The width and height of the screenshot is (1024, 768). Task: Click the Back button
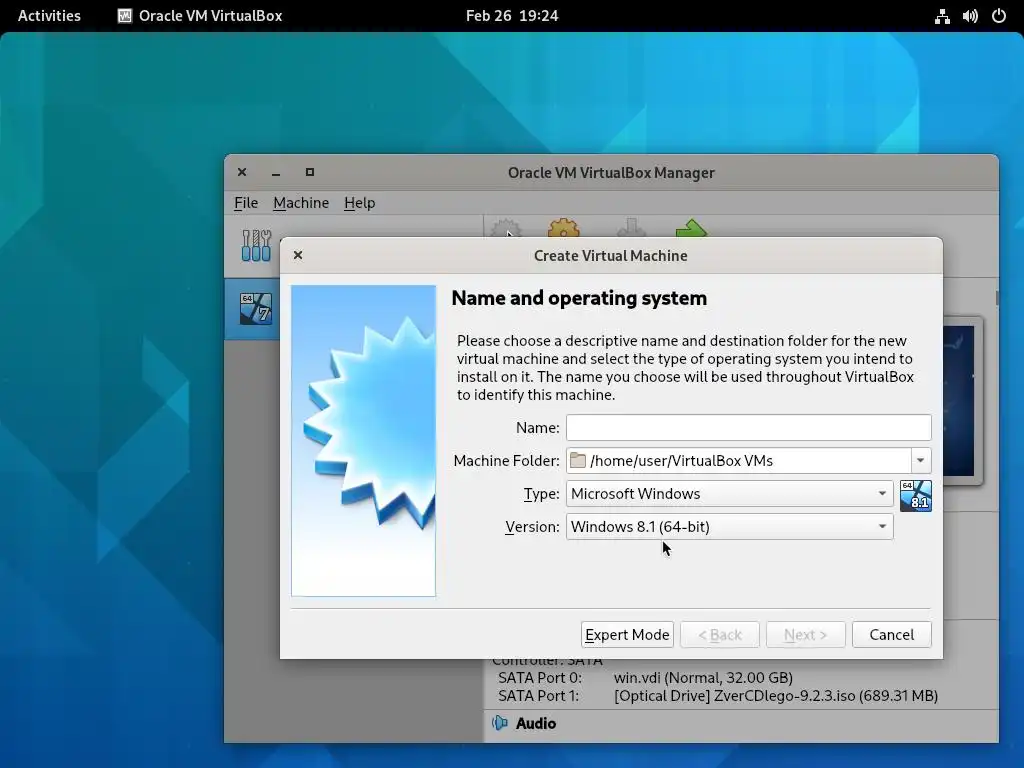click(720, 634)
